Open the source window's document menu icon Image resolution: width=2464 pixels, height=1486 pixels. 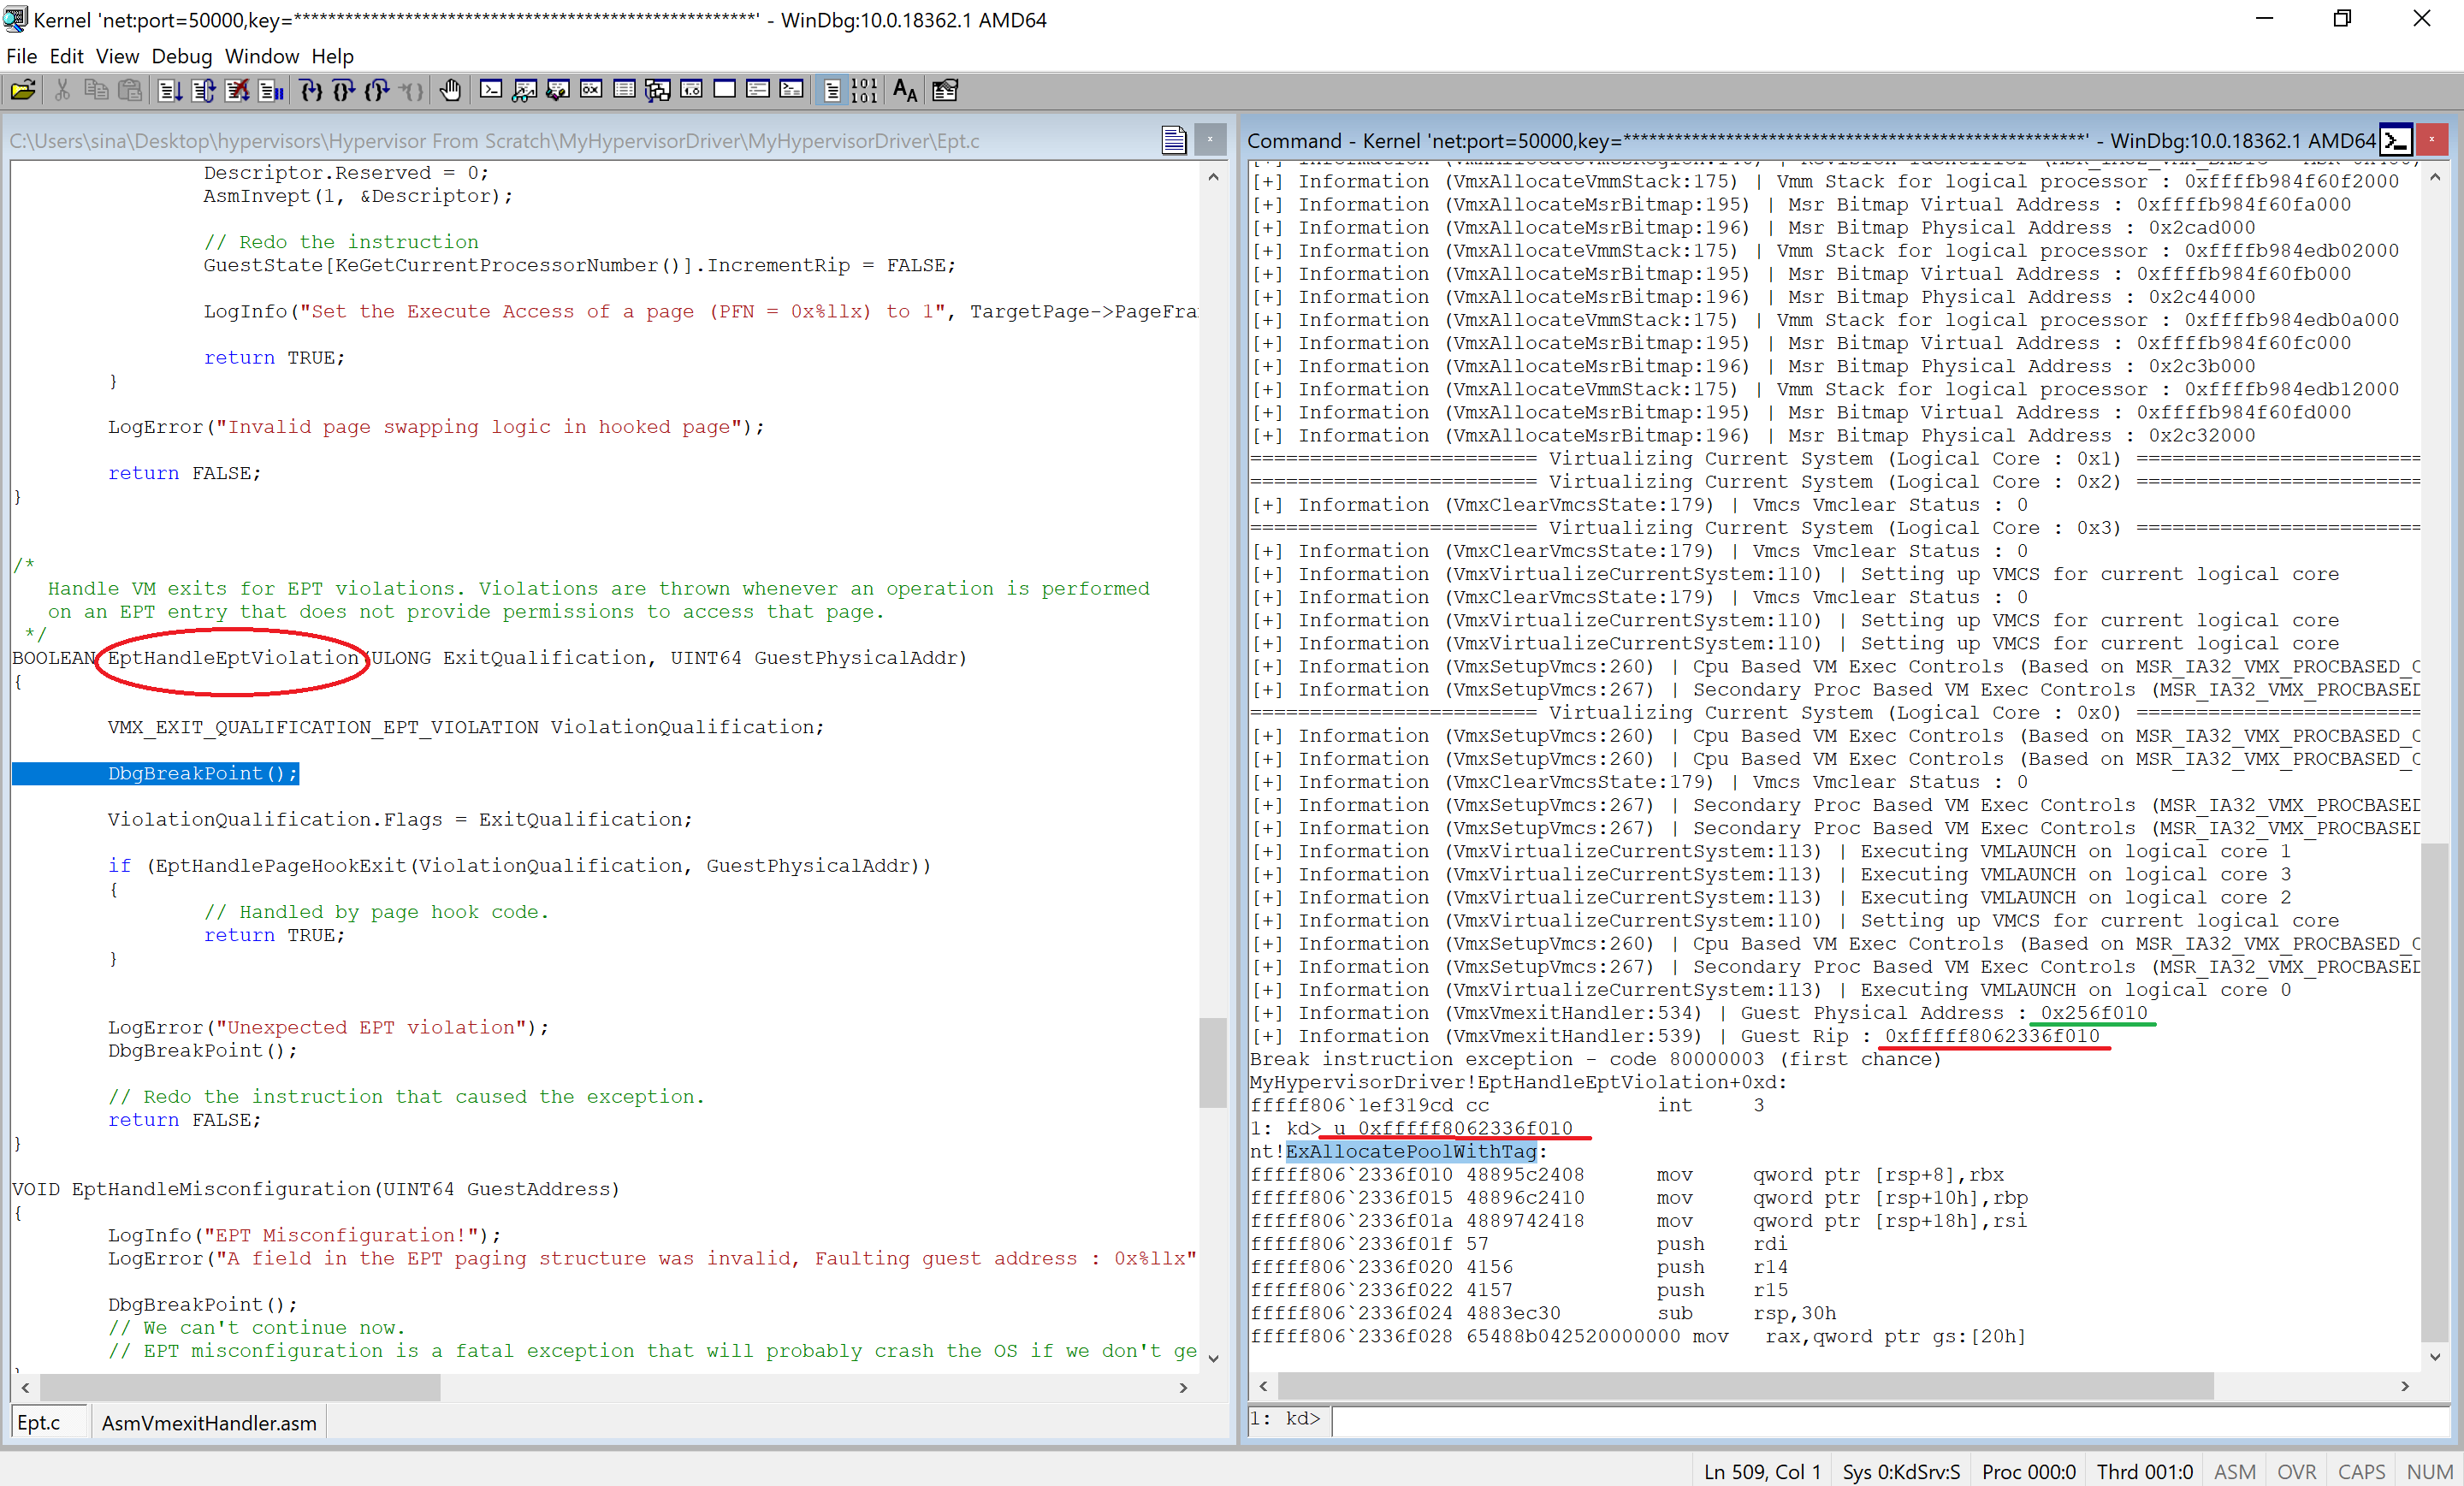pyautogui.click(x=1173, y=141)
